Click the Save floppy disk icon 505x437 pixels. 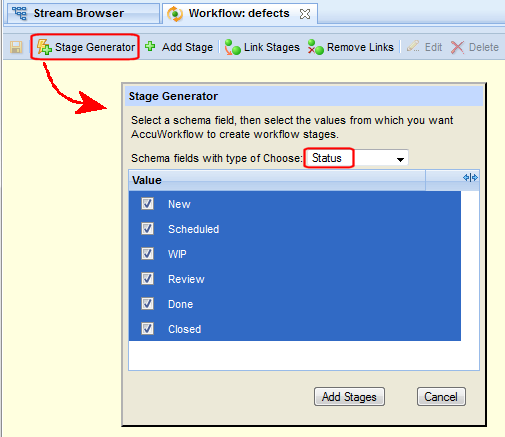pyautogui.click(x=16, y=47)
